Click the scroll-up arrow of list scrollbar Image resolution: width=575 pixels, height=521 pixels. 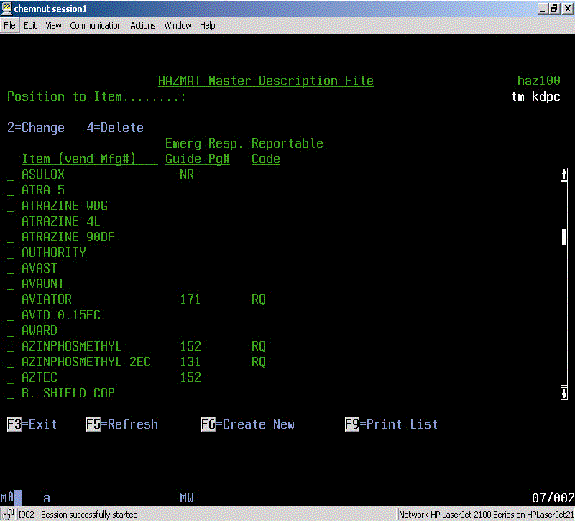click(x=564, y=175)
